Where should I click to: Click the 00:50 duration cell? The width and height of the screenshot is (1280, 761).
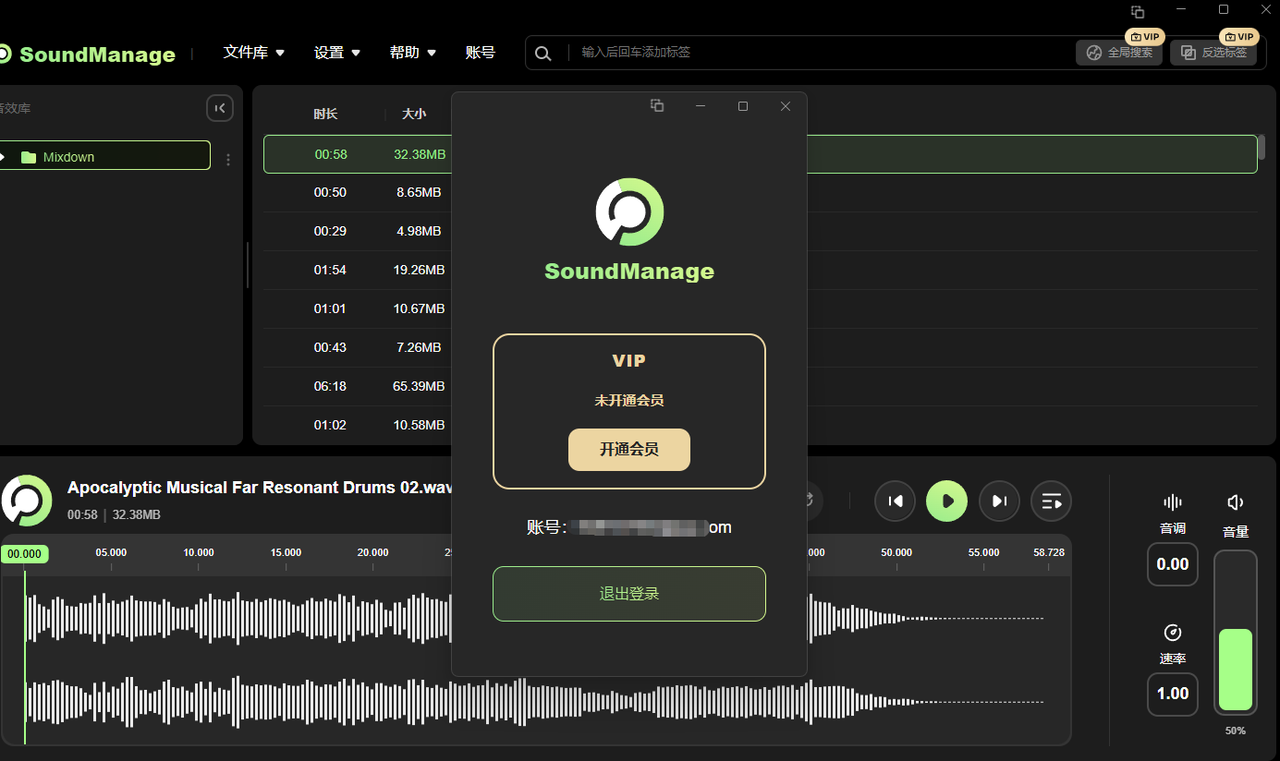pyautogui.click(x=330, y=192)
